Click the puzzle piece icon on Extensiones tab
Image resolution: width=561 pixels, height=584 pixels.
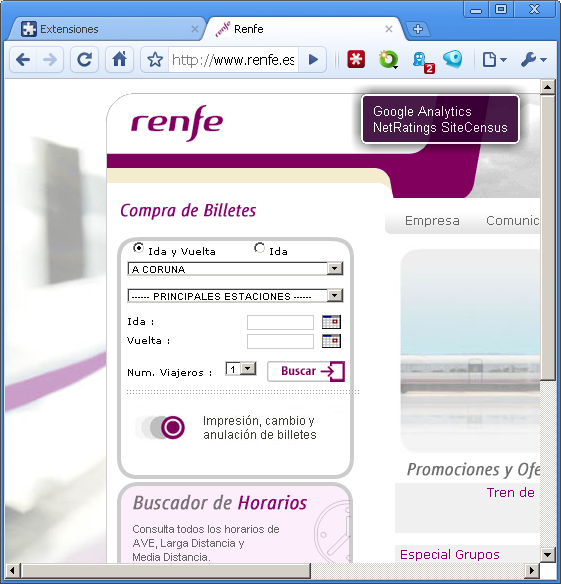29,29
